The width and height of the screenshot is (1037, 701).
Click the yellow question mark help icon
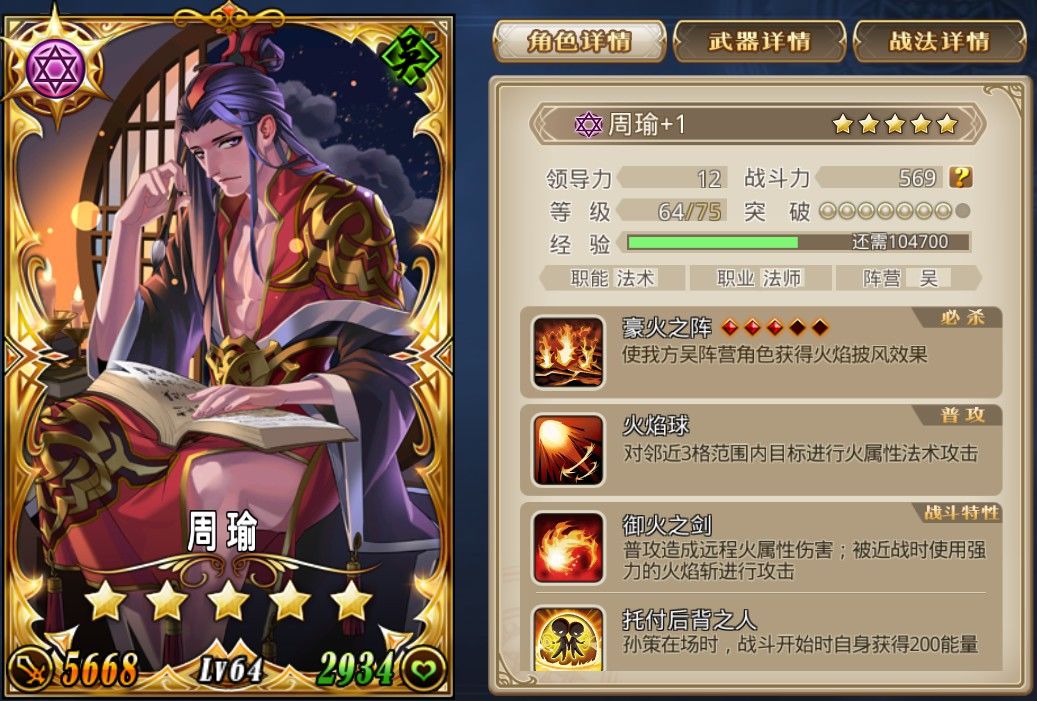pos(961,177)
